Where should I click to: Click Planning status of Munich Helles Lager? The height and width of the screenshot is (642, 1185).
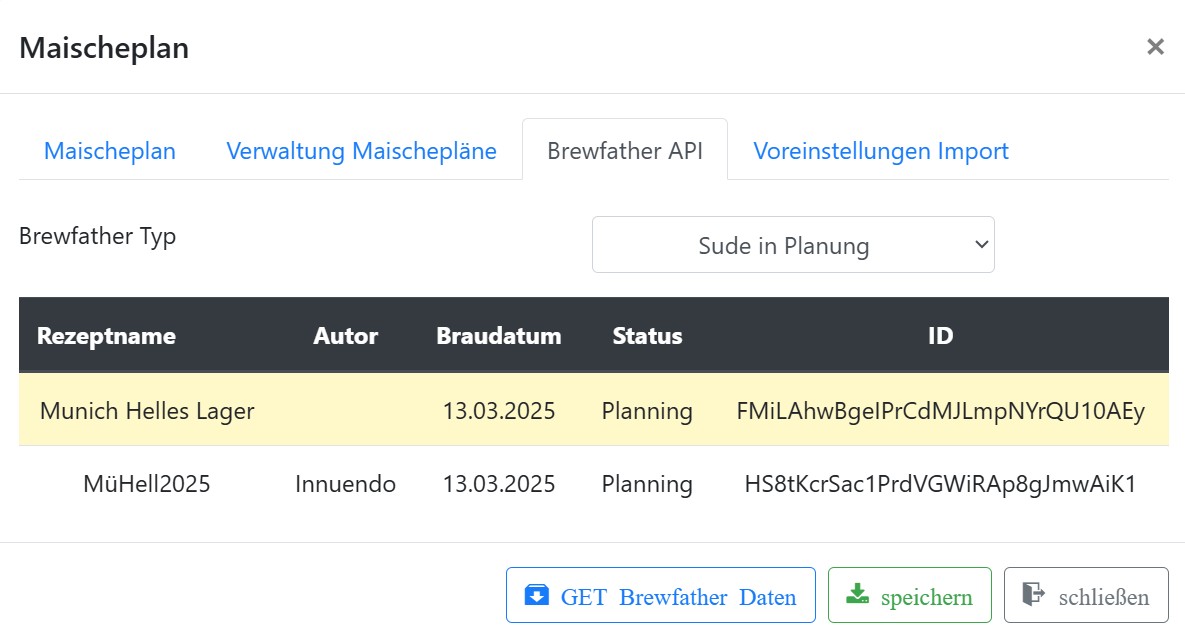click(x=647, y=411)
